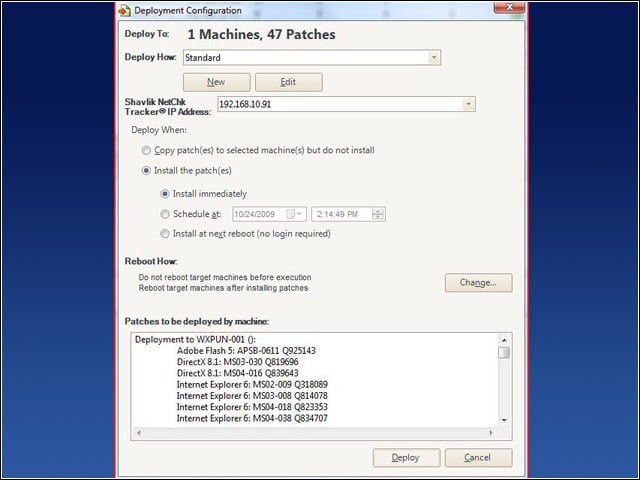Image resolution: width=640 pixels, height=480 pixels.
Task: Click the Deploy button
Action: (x=406, y=458)
